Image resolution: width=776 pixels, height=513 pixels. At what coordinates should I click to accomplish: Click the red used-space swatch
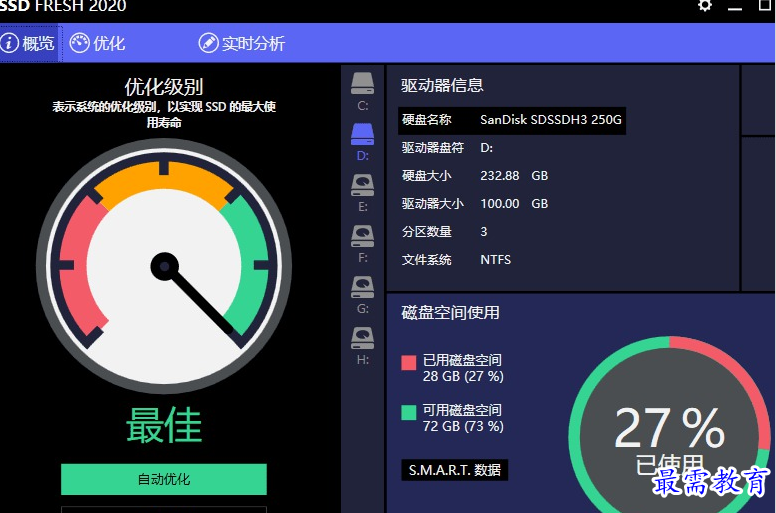(x=409, y=363)
